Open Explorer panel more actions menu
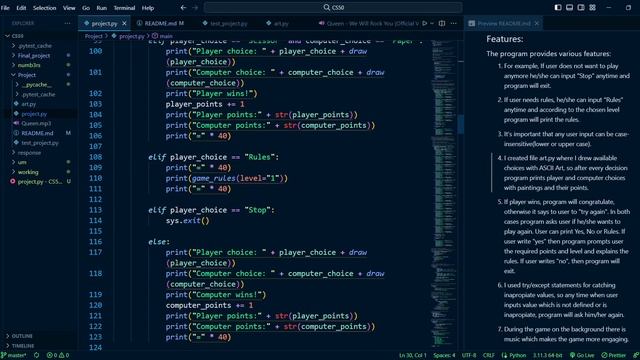 tap(67, 23)
